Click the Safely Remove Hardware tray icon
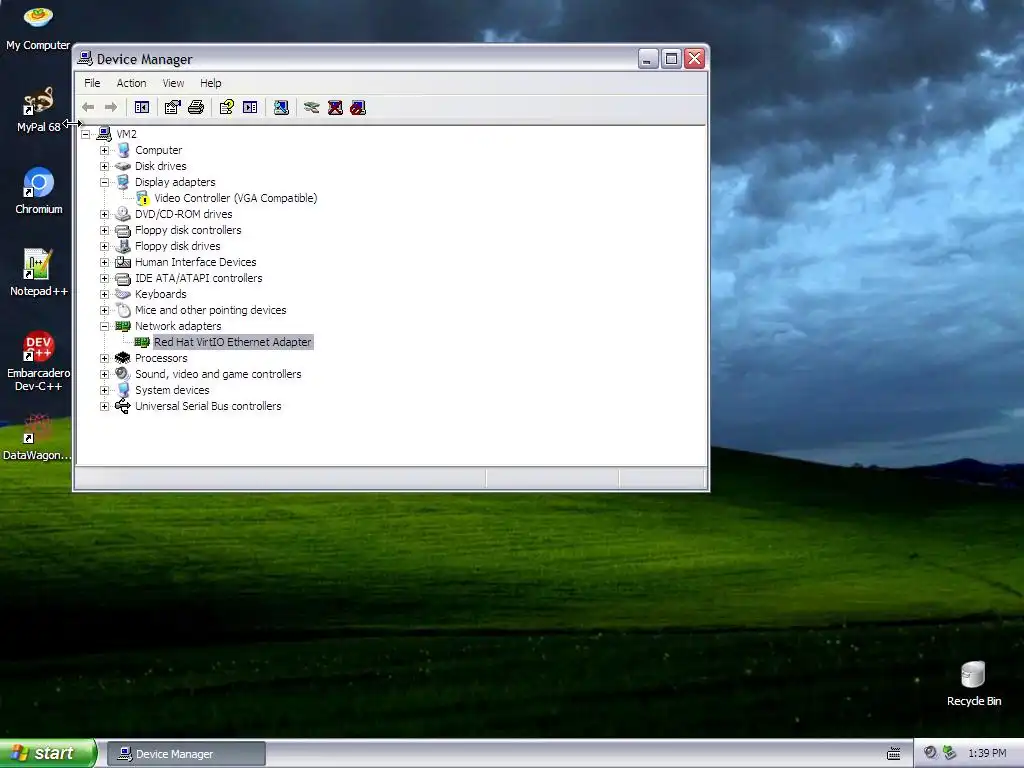The image size is (1024, 768). 950,753
